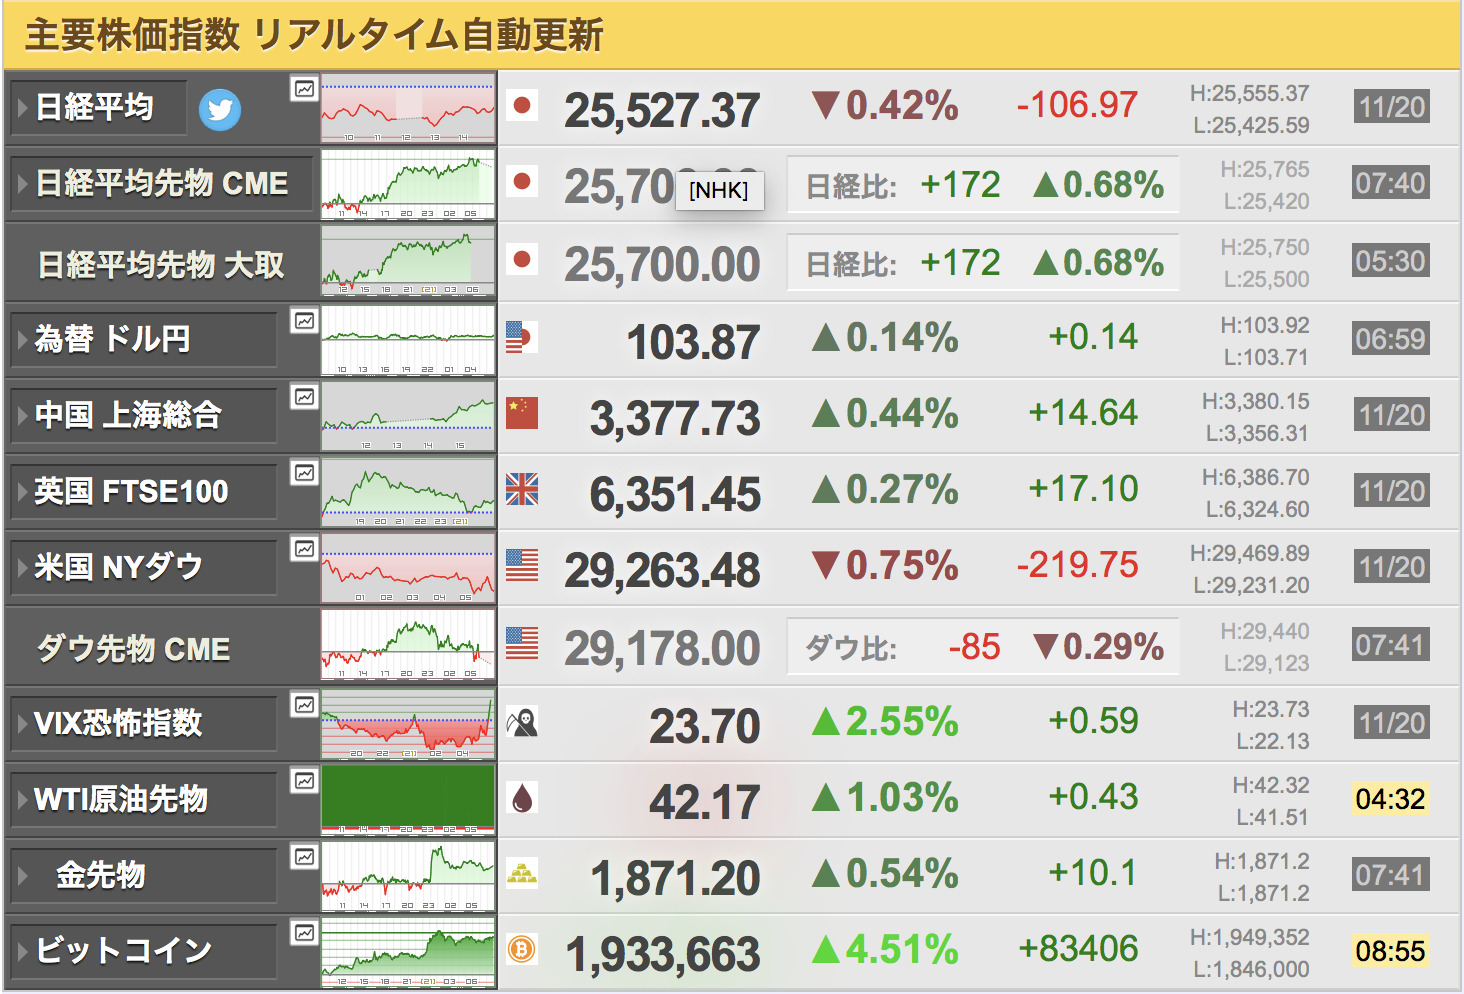Select the 金先物 row label
Screen dimensions: 1464x994
point(101,875)
